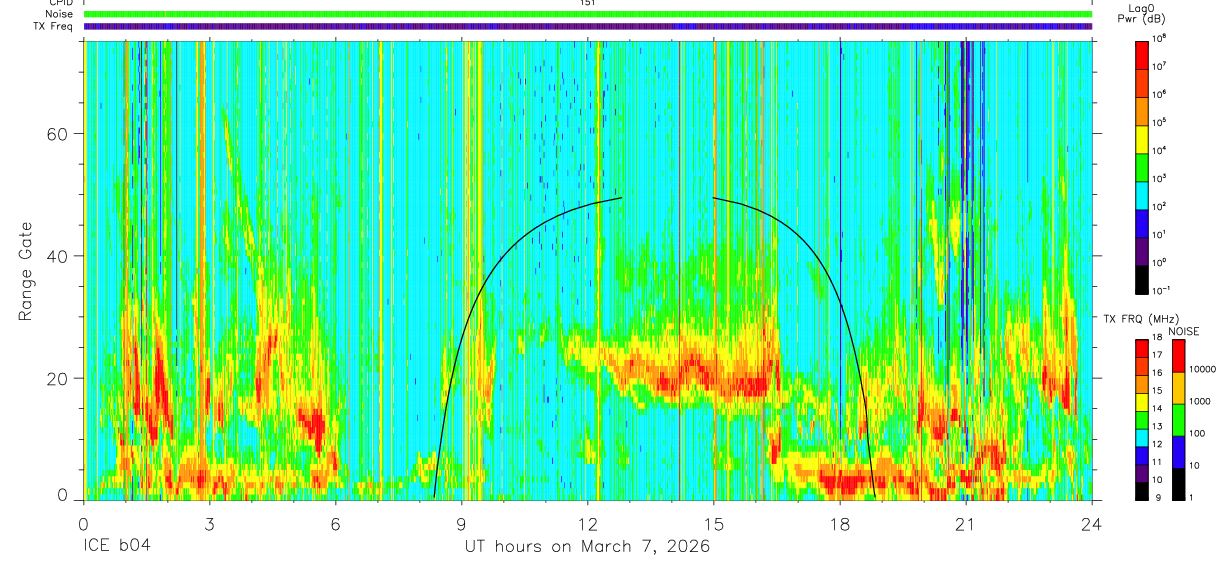Viewport: 1228px width, 567px height.
Task: Click the 'Lag0 Pwr (dB)' colorbar title
Action: [1140, 14]
